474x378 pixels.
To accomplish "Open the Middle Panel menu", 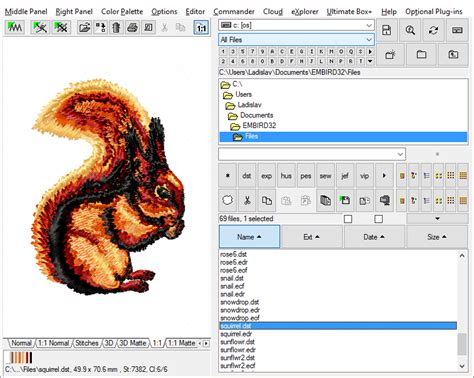I will point(26,12).
